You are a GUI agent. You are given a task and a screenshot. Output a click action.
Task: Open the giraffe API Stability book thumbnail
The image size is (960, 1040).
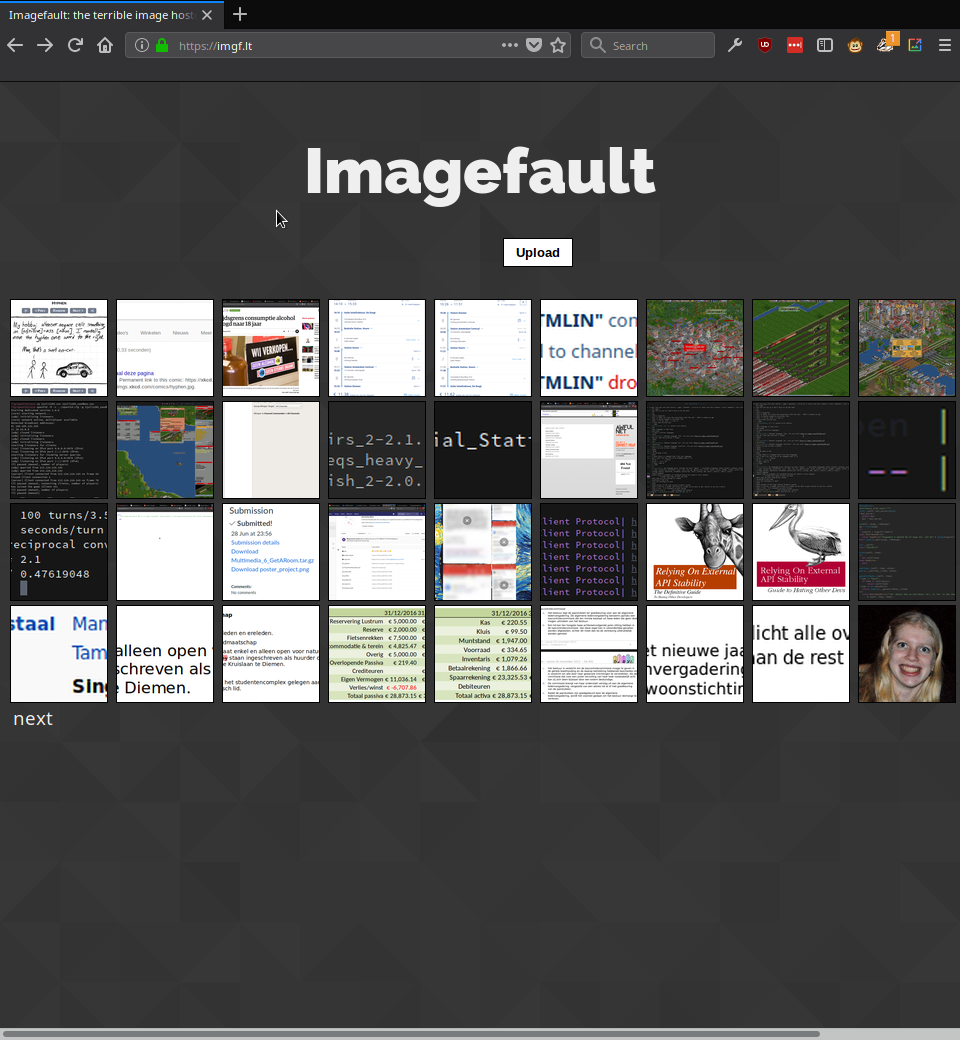coord(695,552)
